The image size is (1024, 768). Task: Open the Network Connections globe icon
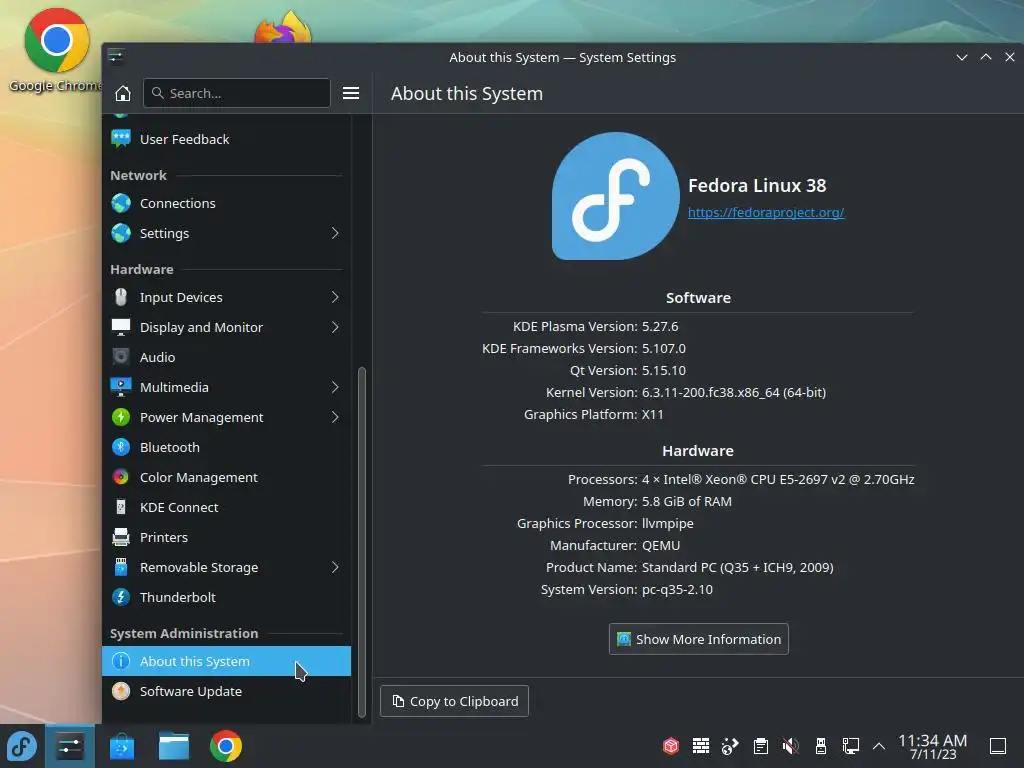point(121,203)
